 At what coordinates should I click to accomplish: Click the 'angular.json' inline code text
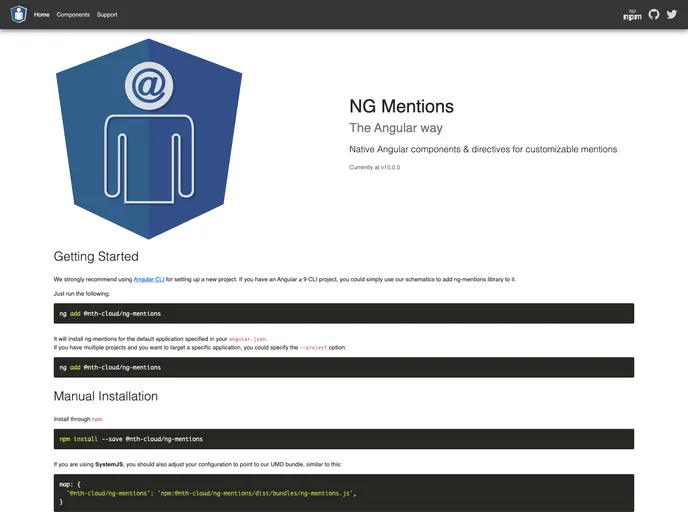point(247,339)
